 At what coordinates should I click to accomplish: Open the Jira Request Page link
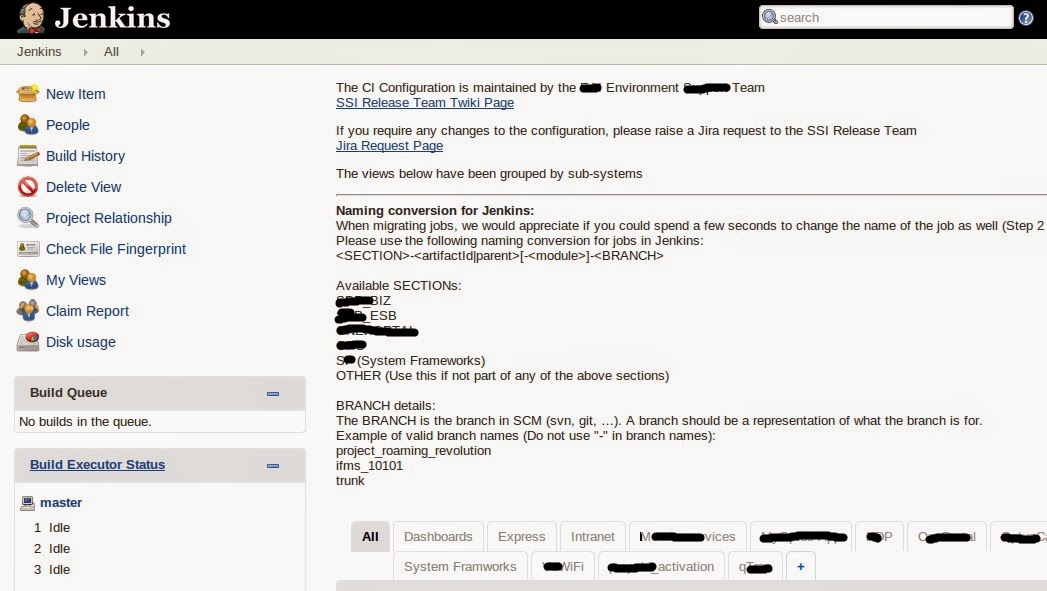(389, 146)
